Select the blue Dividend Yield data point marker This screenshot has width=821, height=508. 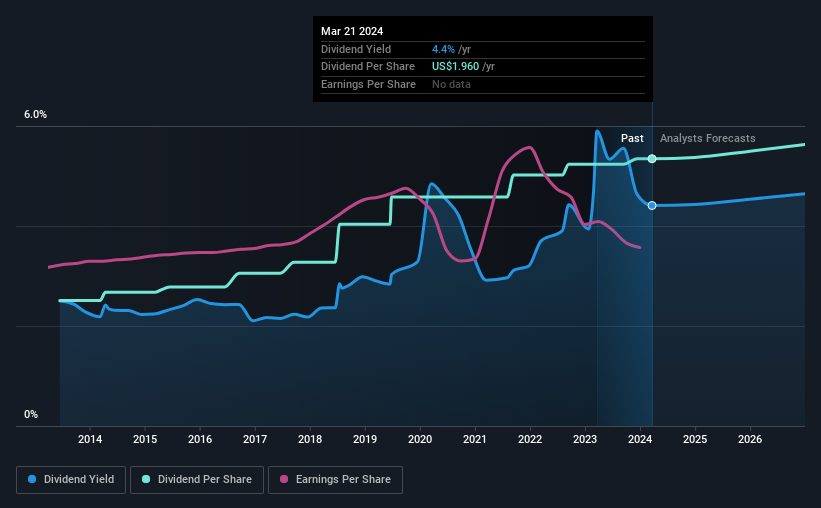652,206
